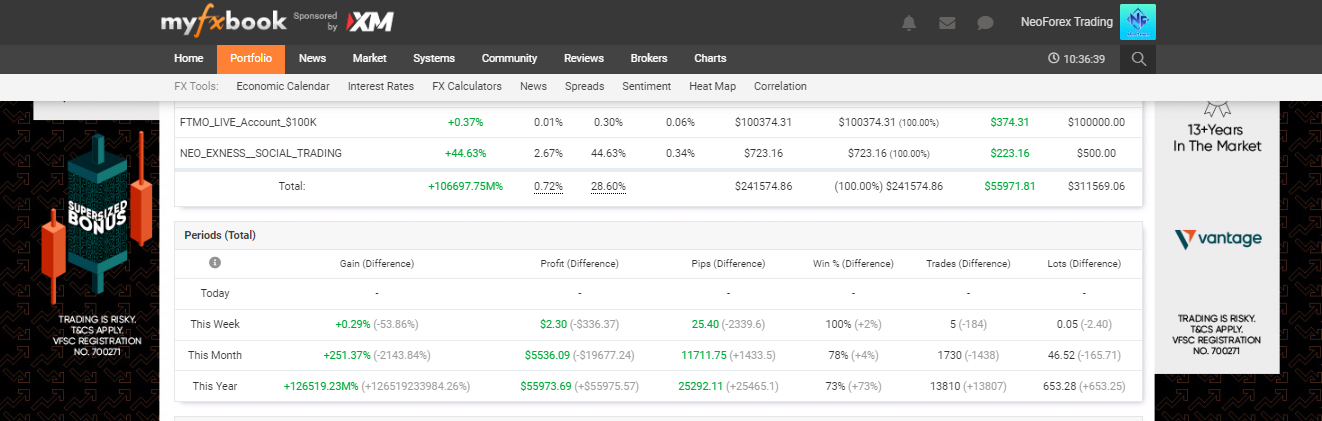Click the Vantage advertisement banner

(1217, 239)
